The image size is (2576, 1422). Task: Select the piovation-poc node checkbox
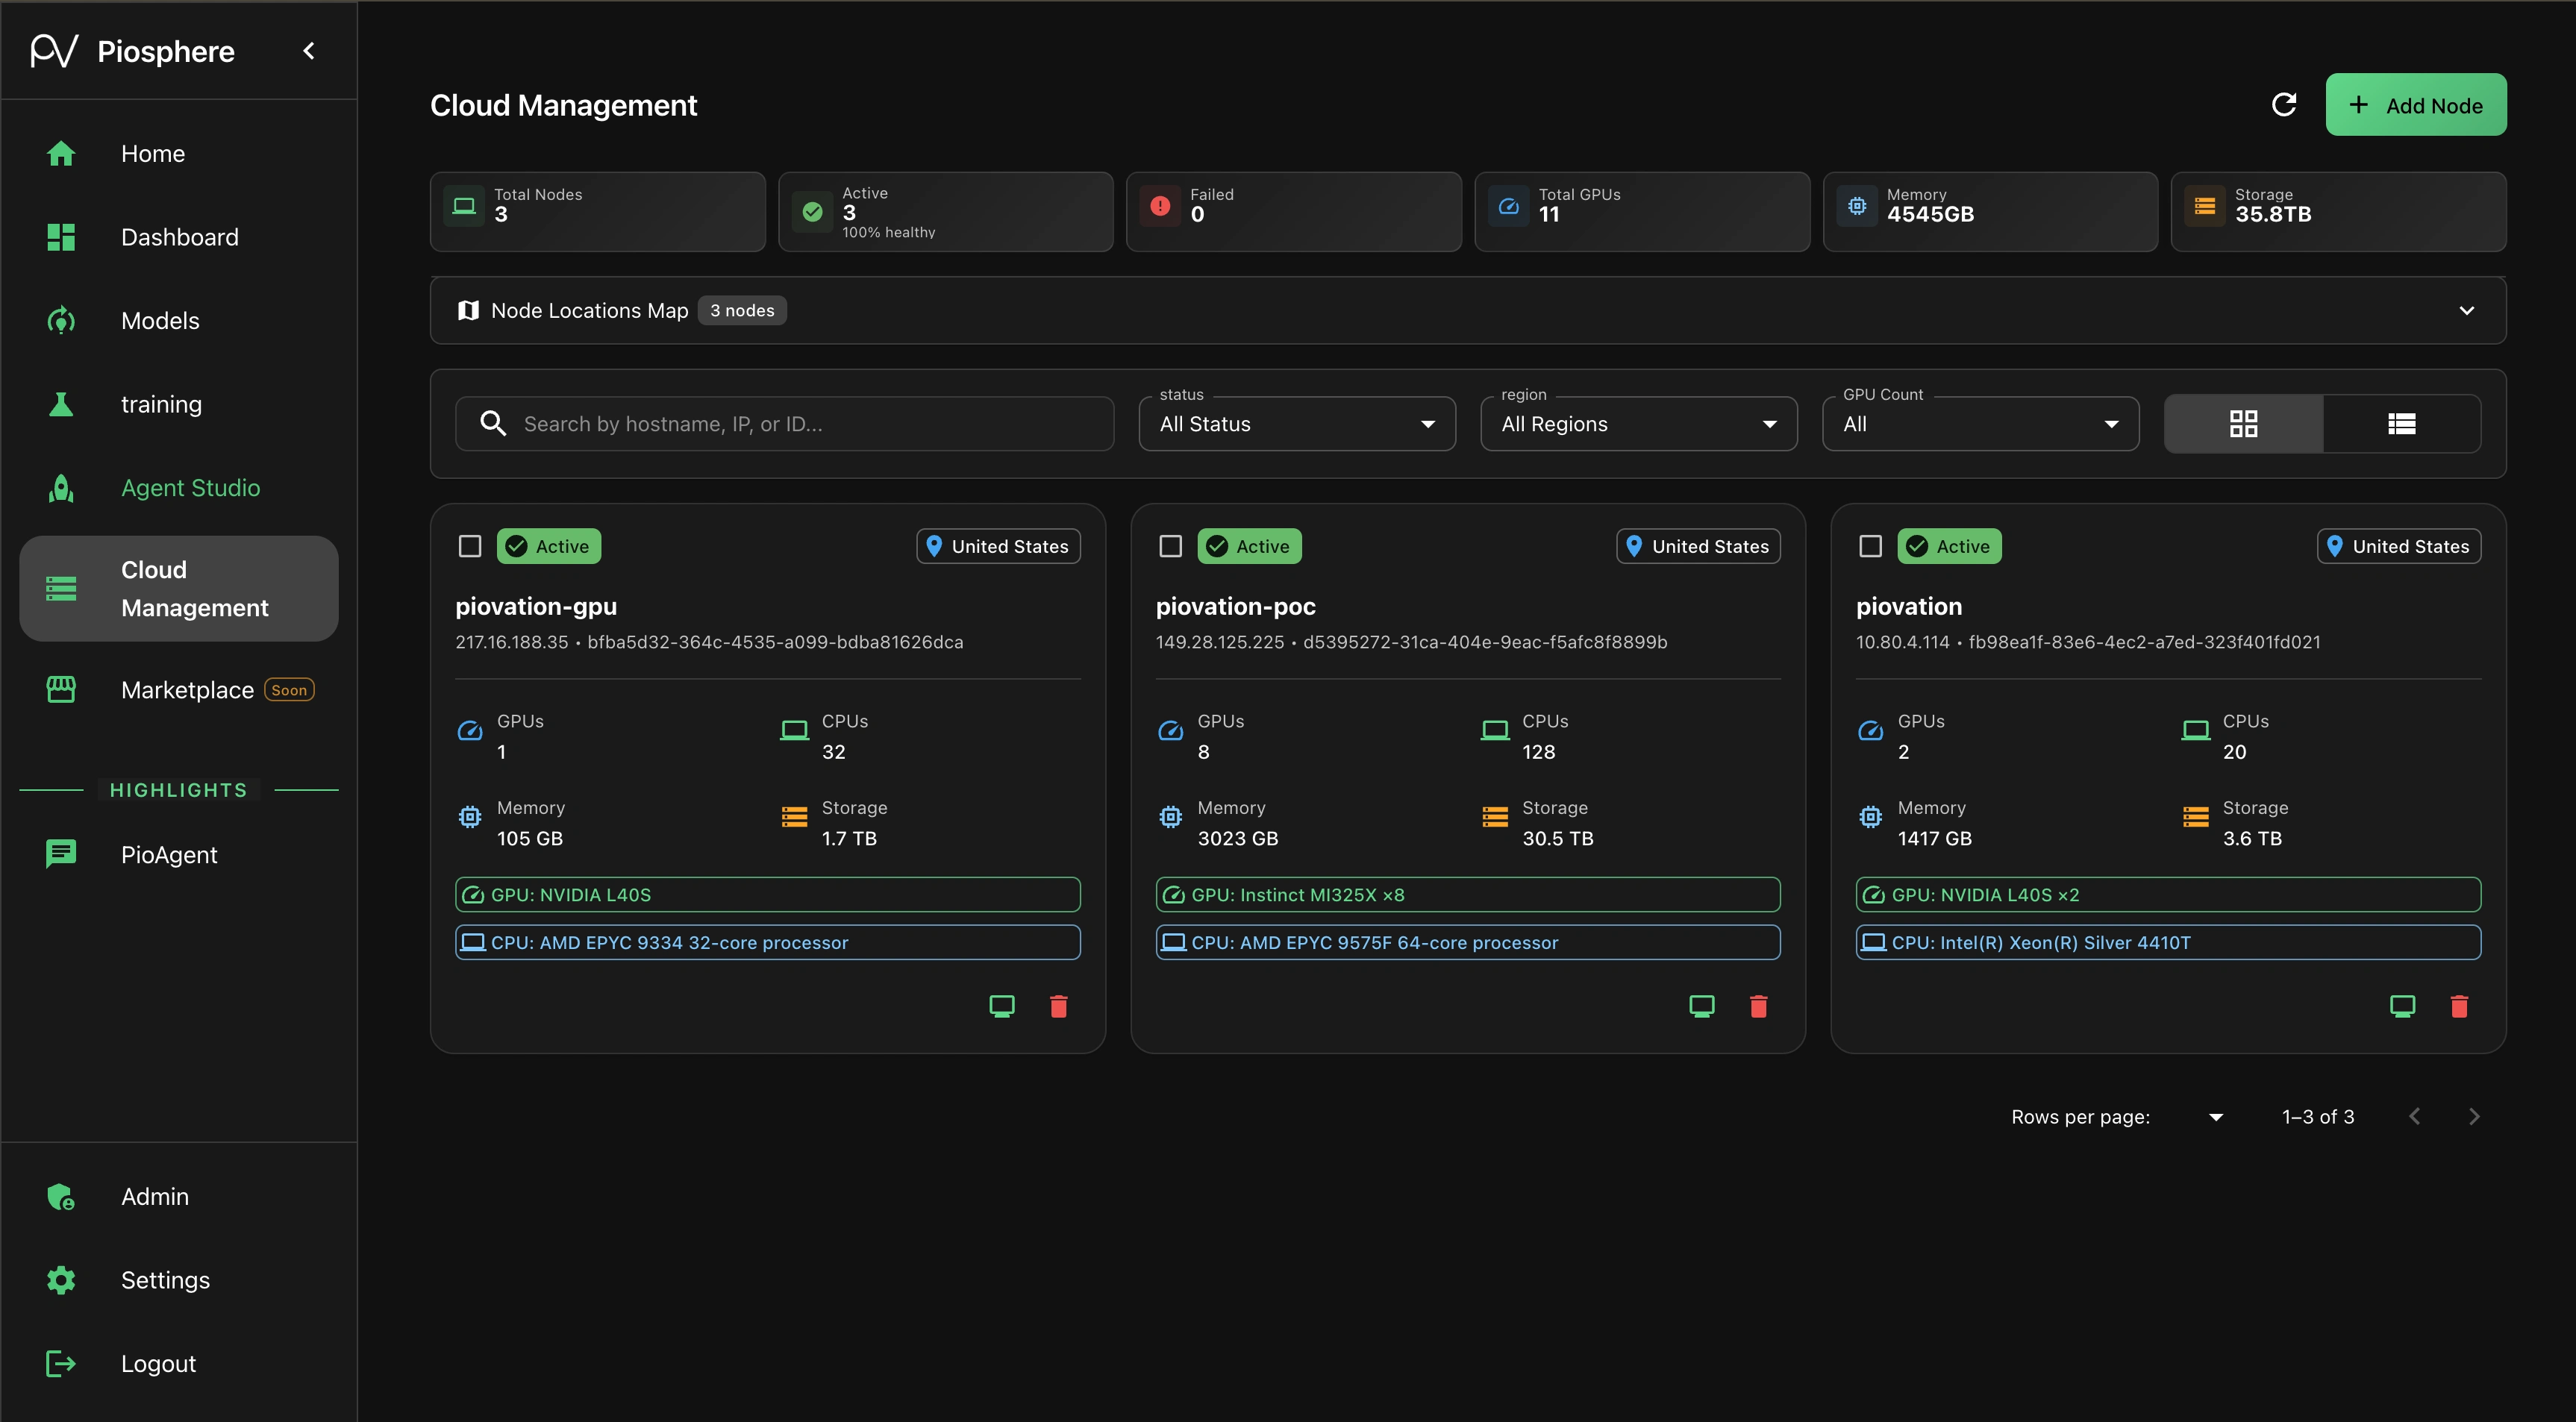[x=1170, y=546]
